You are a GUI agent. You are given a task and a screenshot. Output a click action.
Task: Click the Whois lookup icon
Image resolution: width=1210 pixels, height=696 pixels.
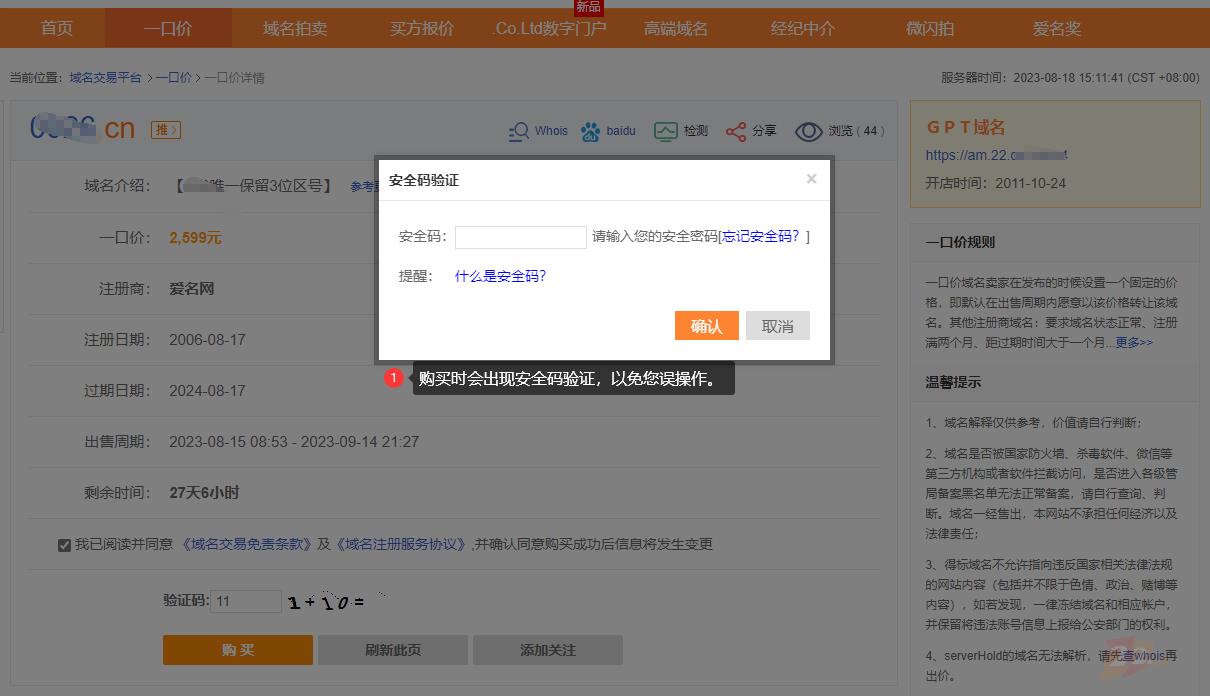click(519, 131)
